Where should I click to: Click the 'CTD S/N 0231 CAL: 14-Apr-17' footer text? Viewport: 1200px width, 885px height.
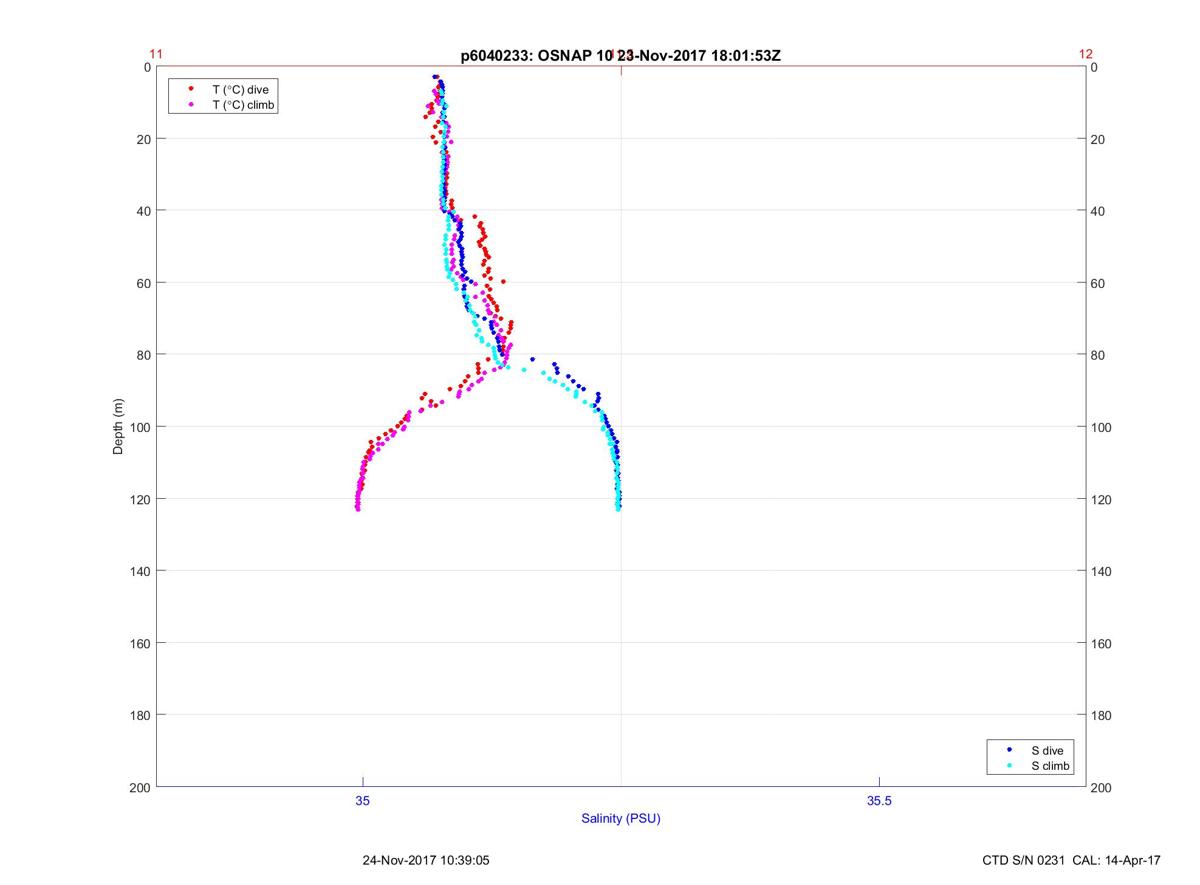tap(1072, 860)
